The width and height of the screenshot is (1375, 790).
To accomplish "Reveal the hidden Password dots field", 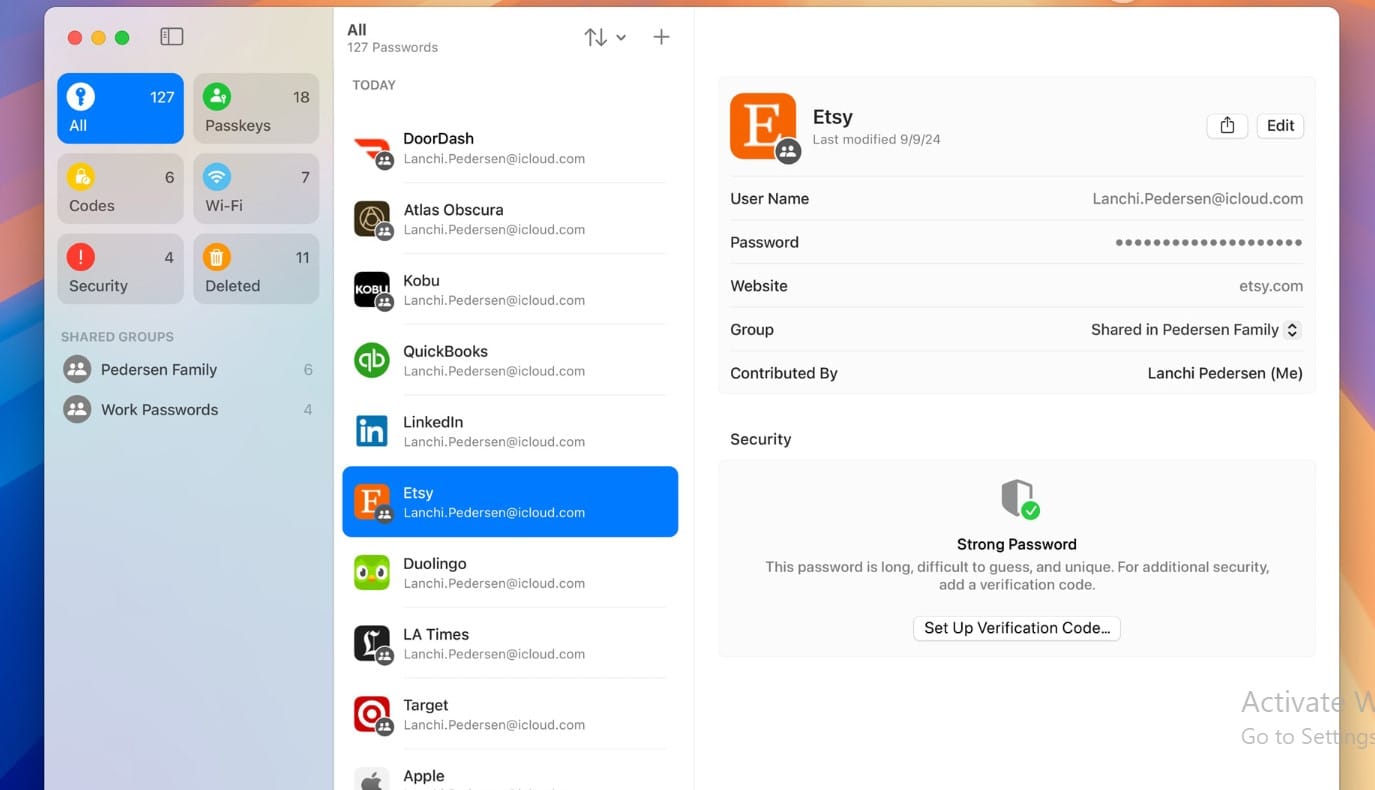I will pos(1209,242).
